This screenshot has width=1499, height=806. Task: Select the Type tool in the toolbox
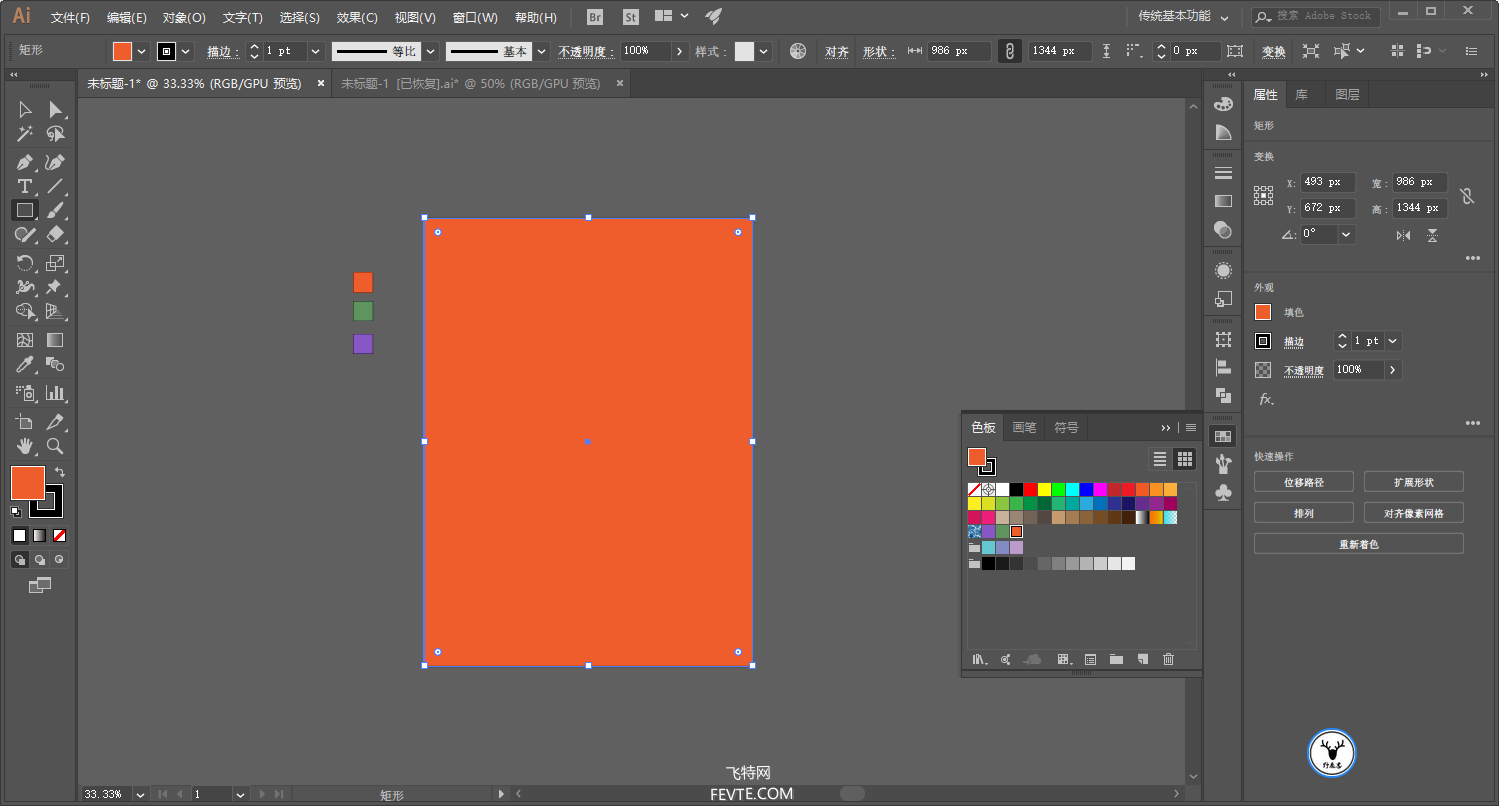pyautogui.click(x=25, y=186)
